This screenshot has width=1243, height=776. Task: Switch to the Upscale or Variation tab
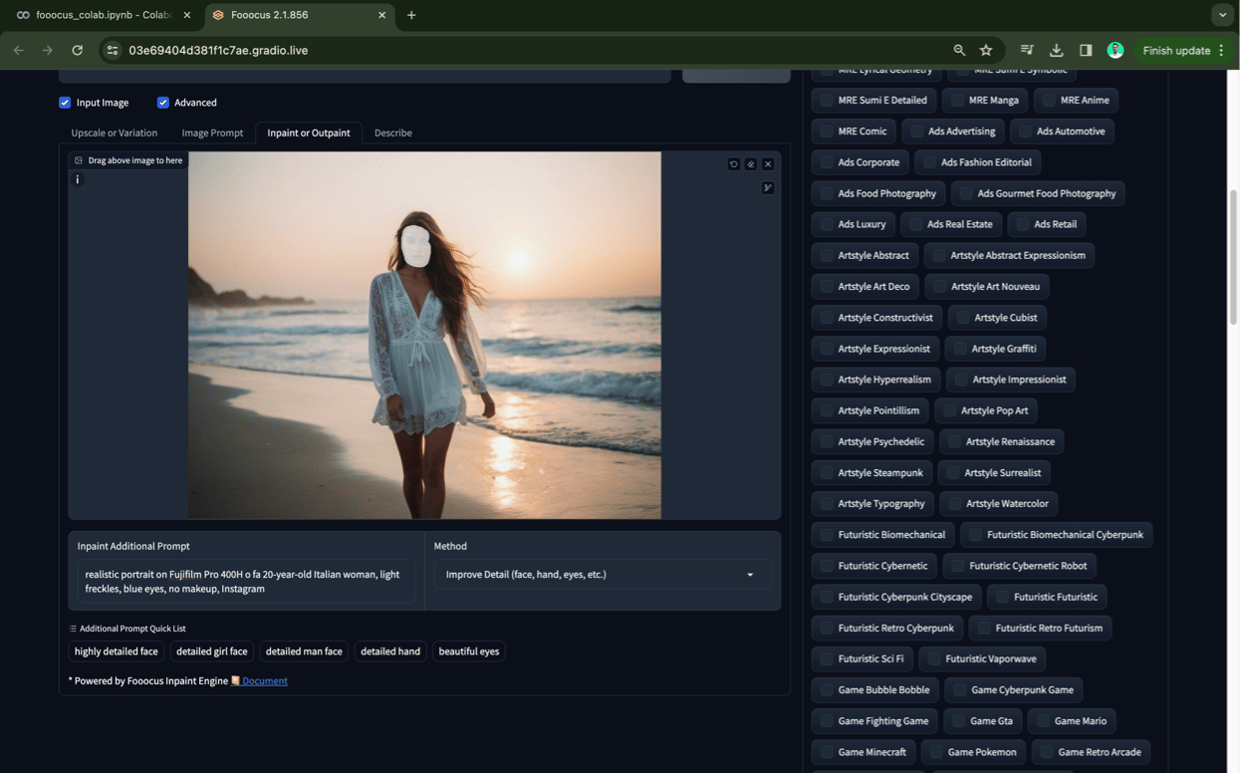pos(114,133)
